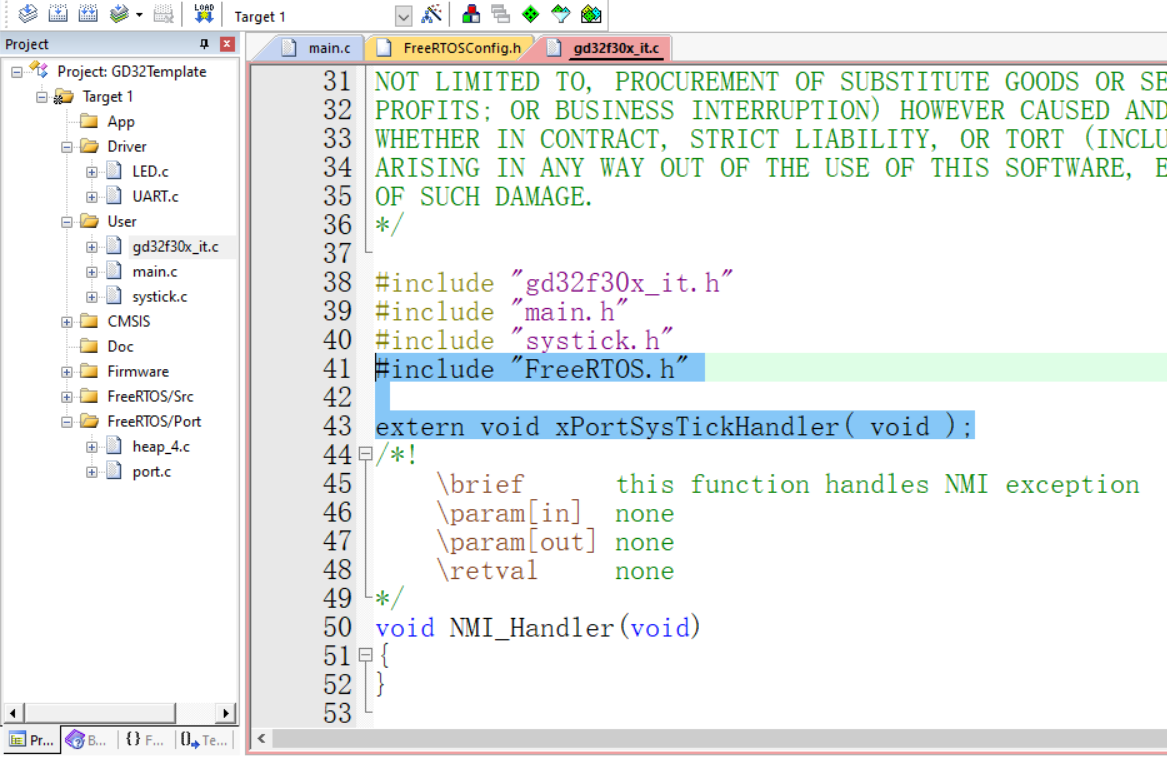Click the Rebuild all target files icon
This screenshot has width=1167, height=760.
pyautogui.click(x=88, y=13)
